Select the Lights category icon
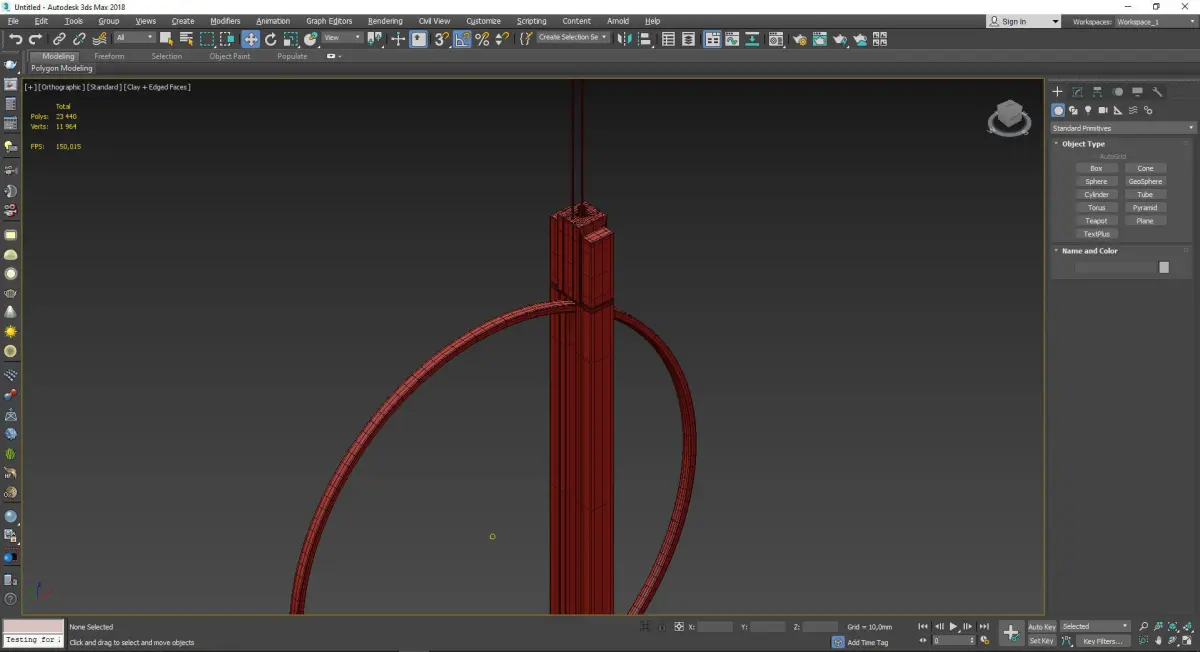 coord(1088,110)
